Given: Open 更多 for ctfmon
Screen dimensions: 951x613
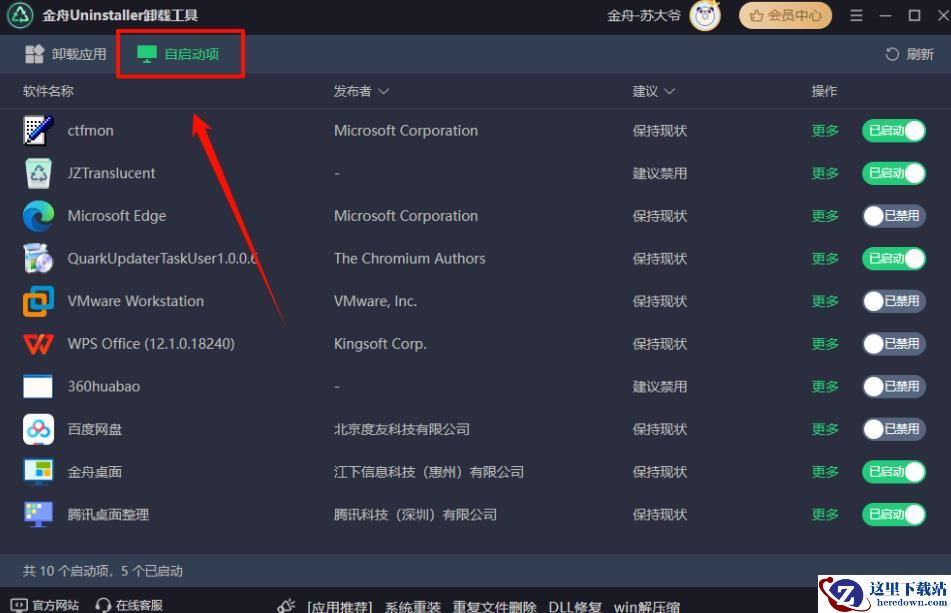Looking at the screenshot, I should pos(825,130).
